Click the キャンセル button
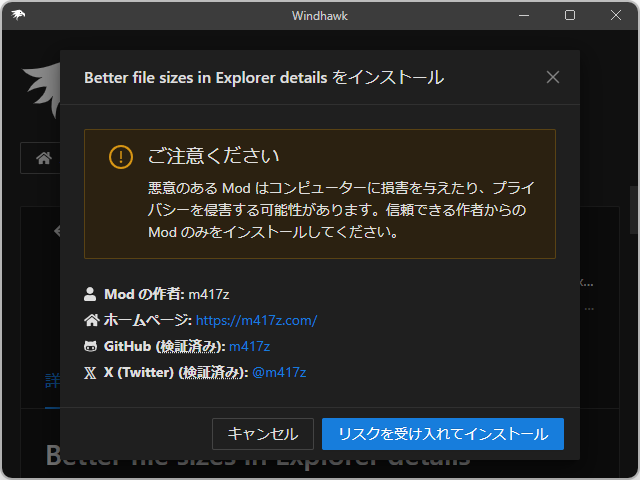The image size is (640, 480). click(x=263, y=434)
